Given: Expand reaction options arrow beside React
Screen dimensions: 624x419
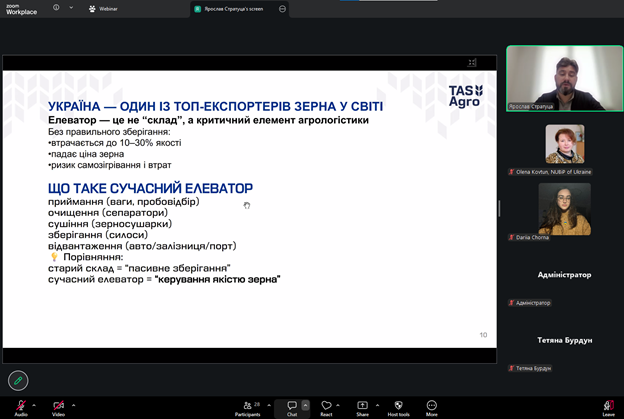Looking at the screenshot, I should (x=338, y=405).
